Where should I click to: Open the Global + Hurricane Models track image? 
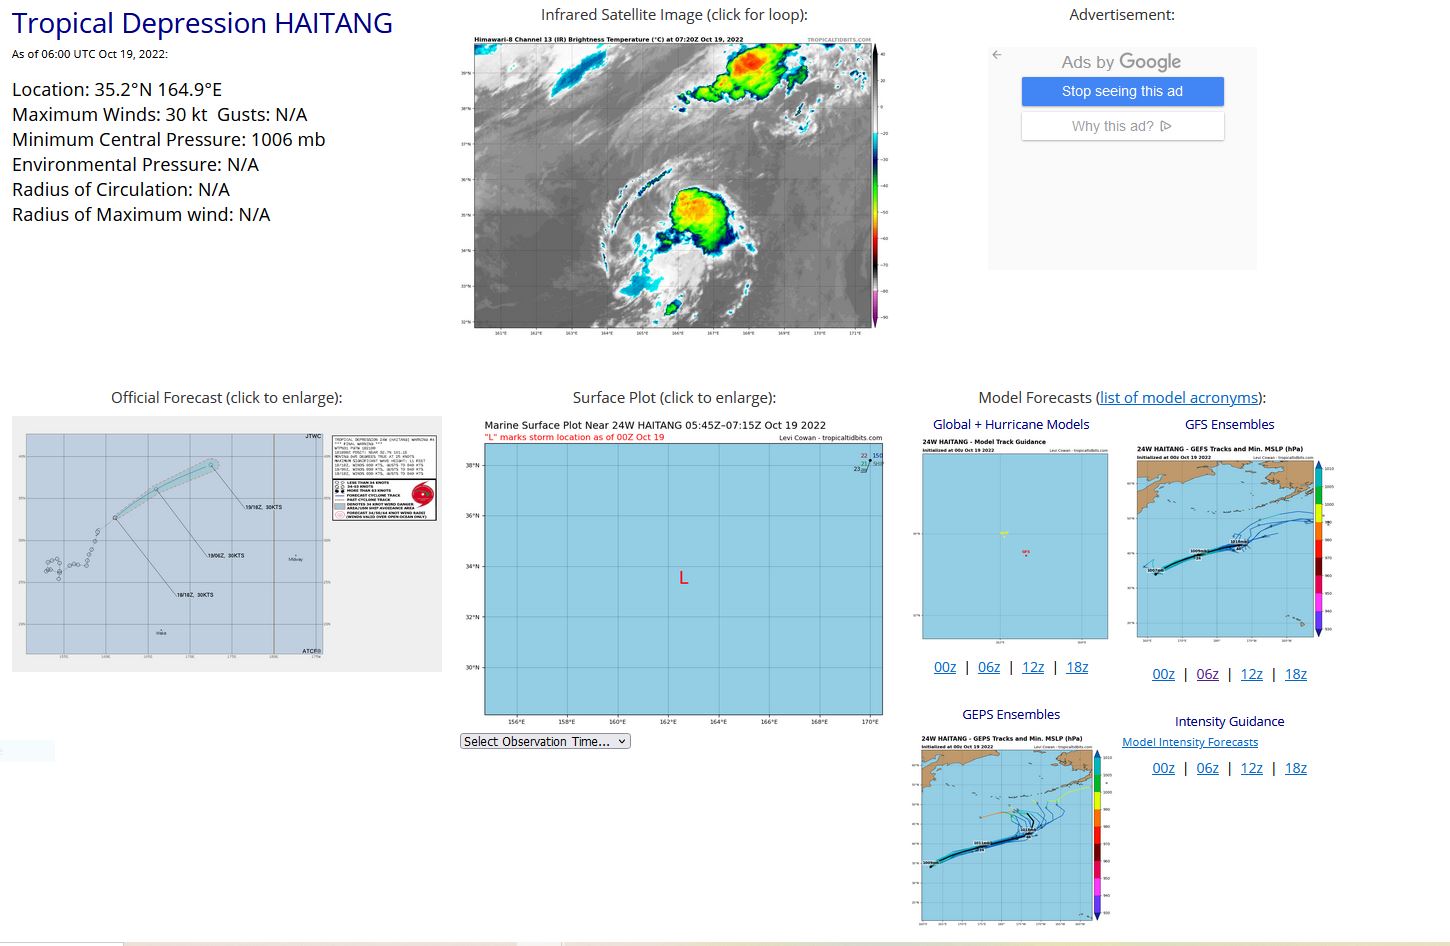pyautogui.click(x=1014, y=540)
